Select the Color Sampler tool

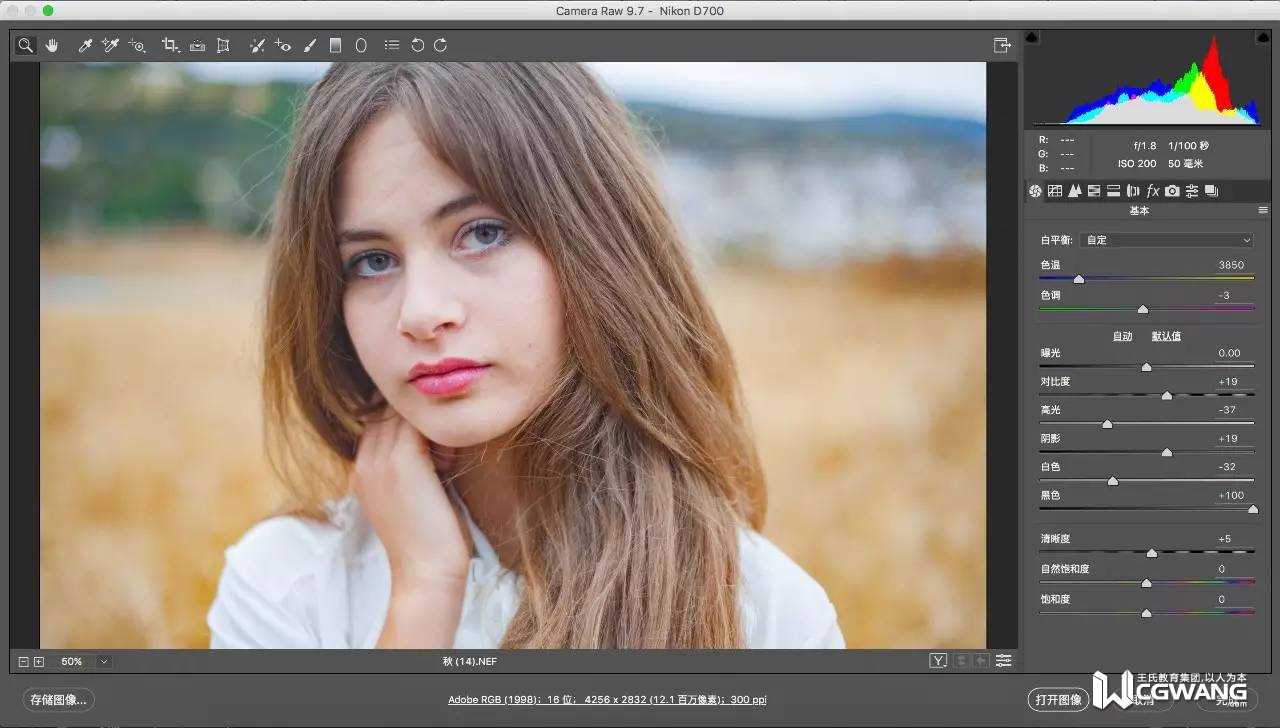tap(111, 45)
